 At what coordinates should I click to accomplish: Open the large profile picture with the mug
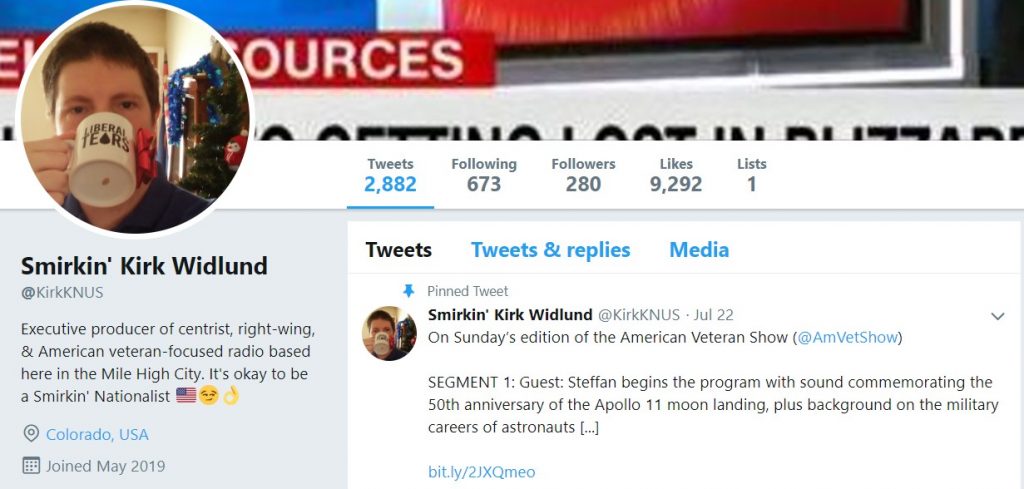point(134,119)
